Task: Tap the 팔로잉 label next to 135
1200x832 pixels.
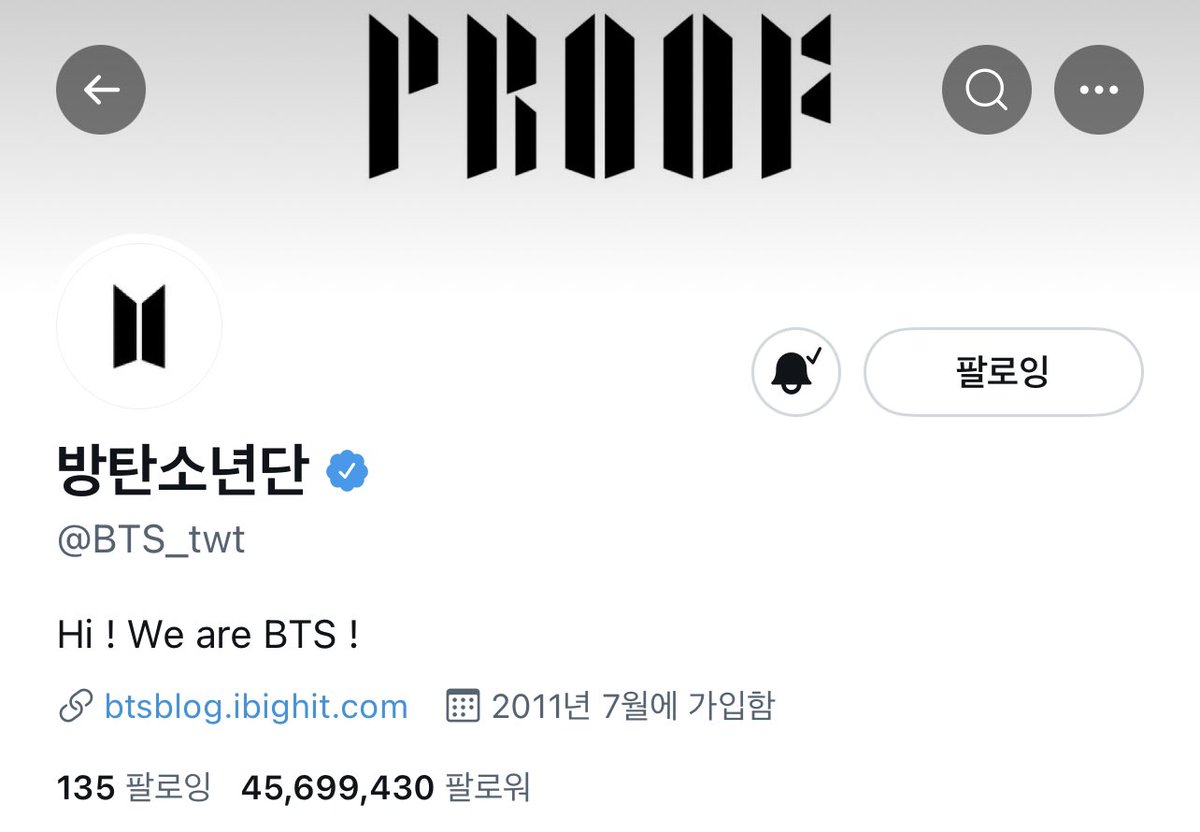Action: tap(169, 788)
